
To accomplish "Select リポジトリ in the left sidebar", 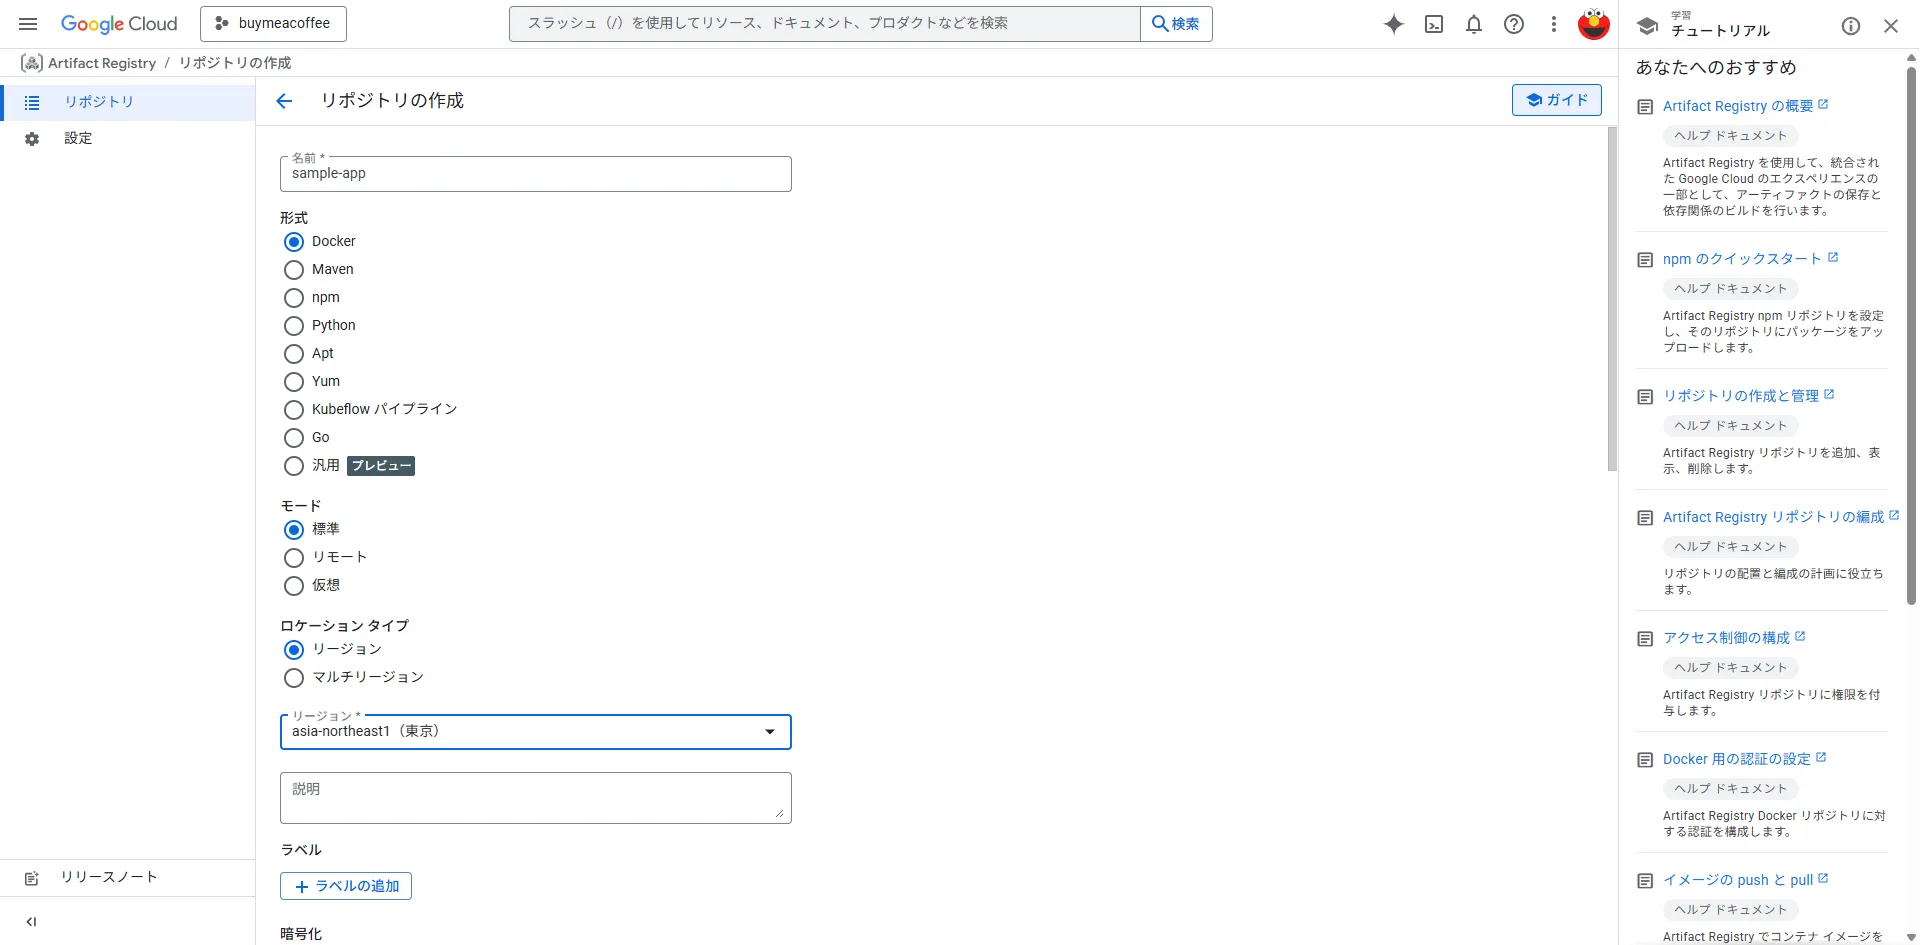I will pyautogui.click(x=98, y=102).
